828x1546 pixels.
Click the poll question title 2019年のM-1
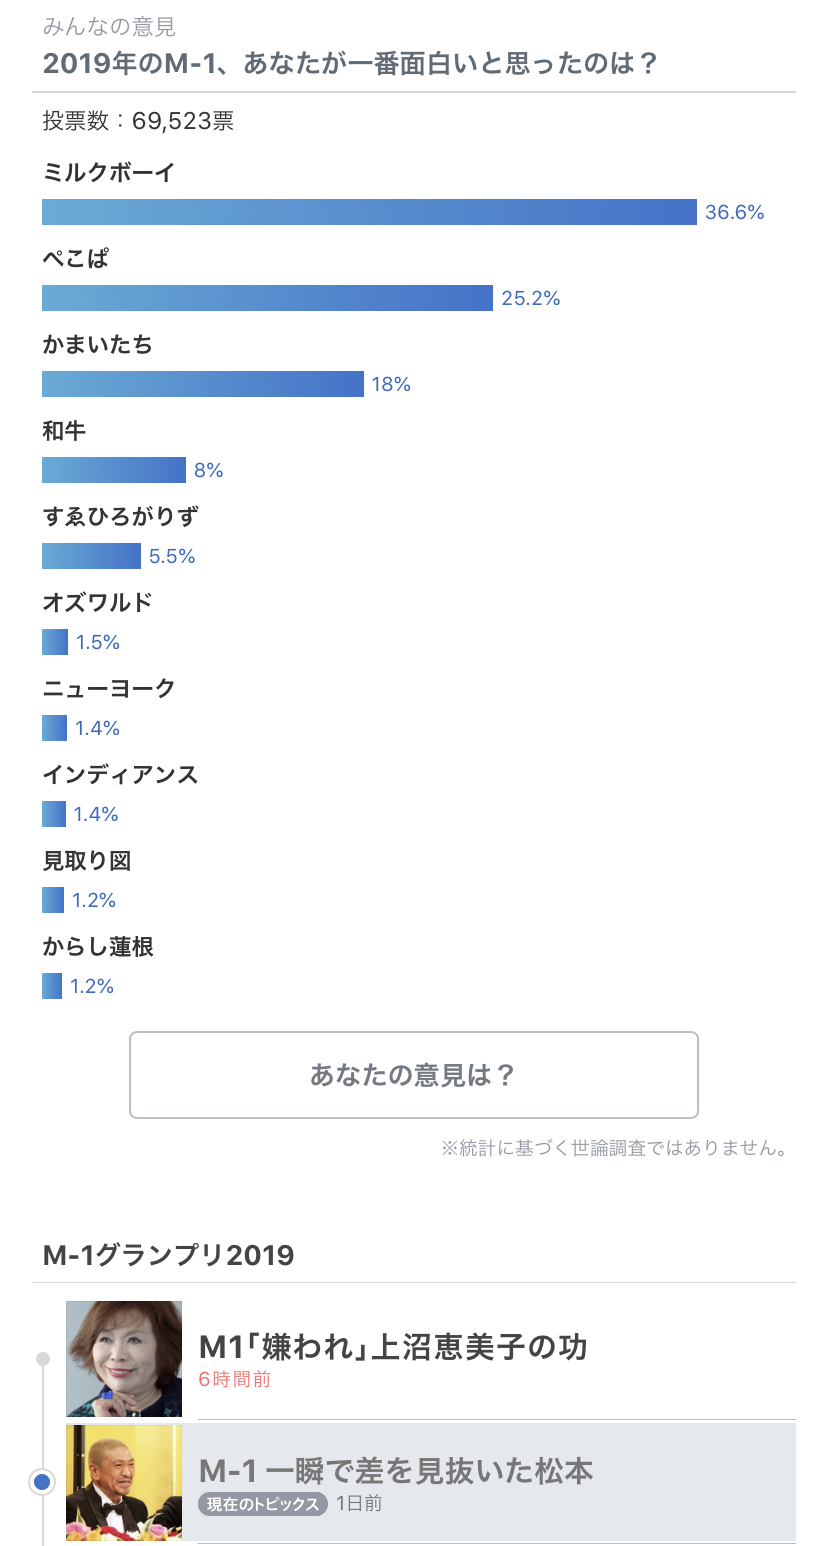tap(350, 63)
